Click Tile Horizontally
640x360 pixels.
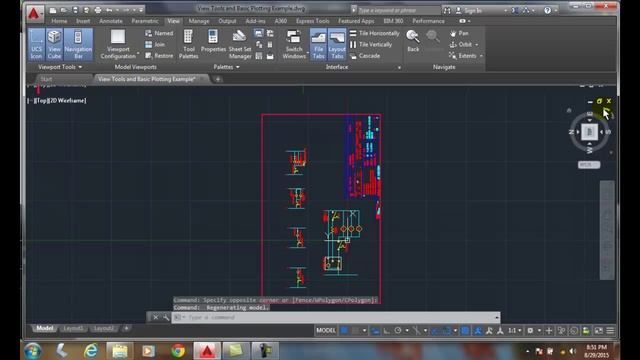click(374, 33)
